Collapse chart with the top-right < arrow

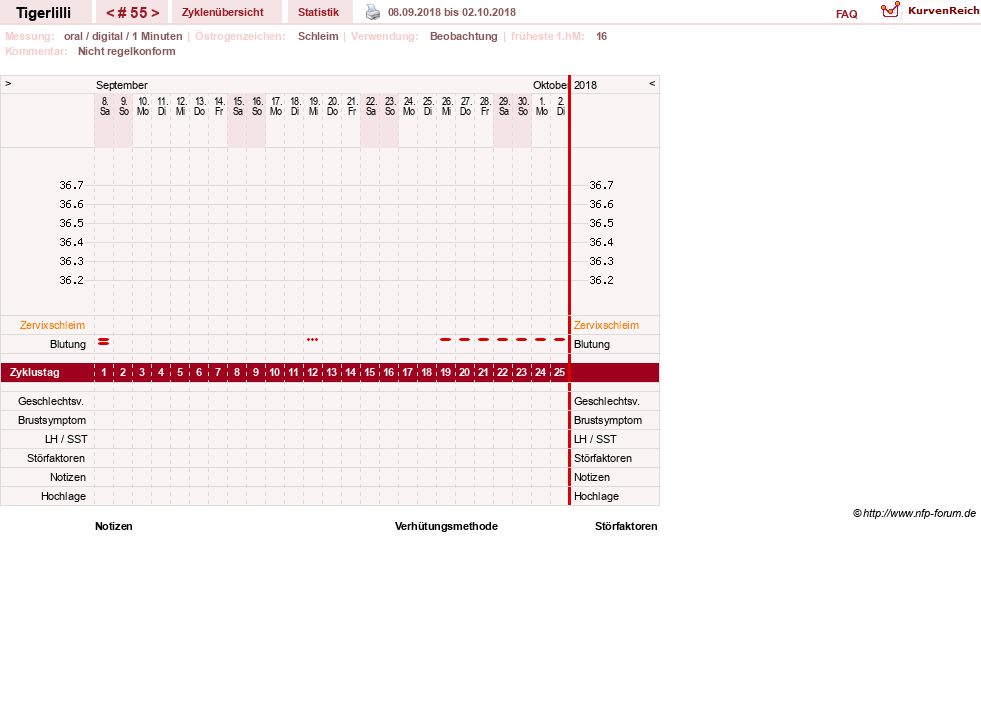tap(652, 83)
